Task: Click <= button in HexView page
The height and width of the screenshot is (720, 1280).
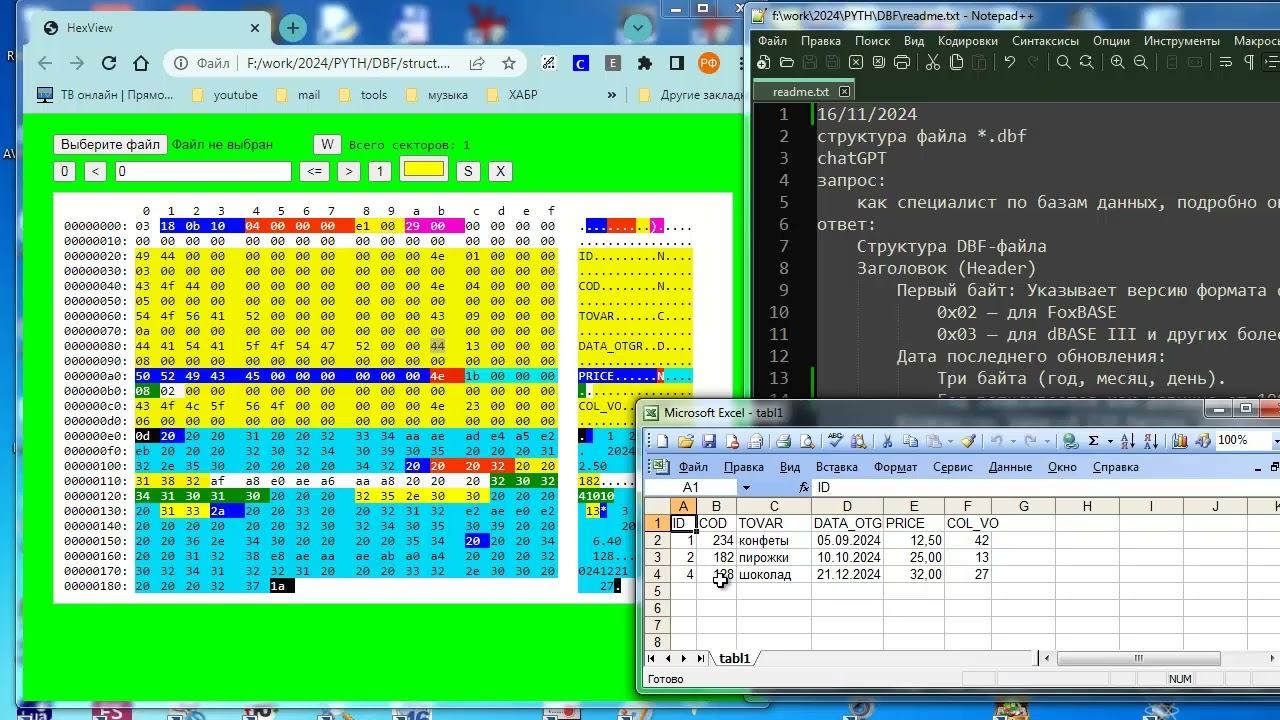Action: [315, 171]
